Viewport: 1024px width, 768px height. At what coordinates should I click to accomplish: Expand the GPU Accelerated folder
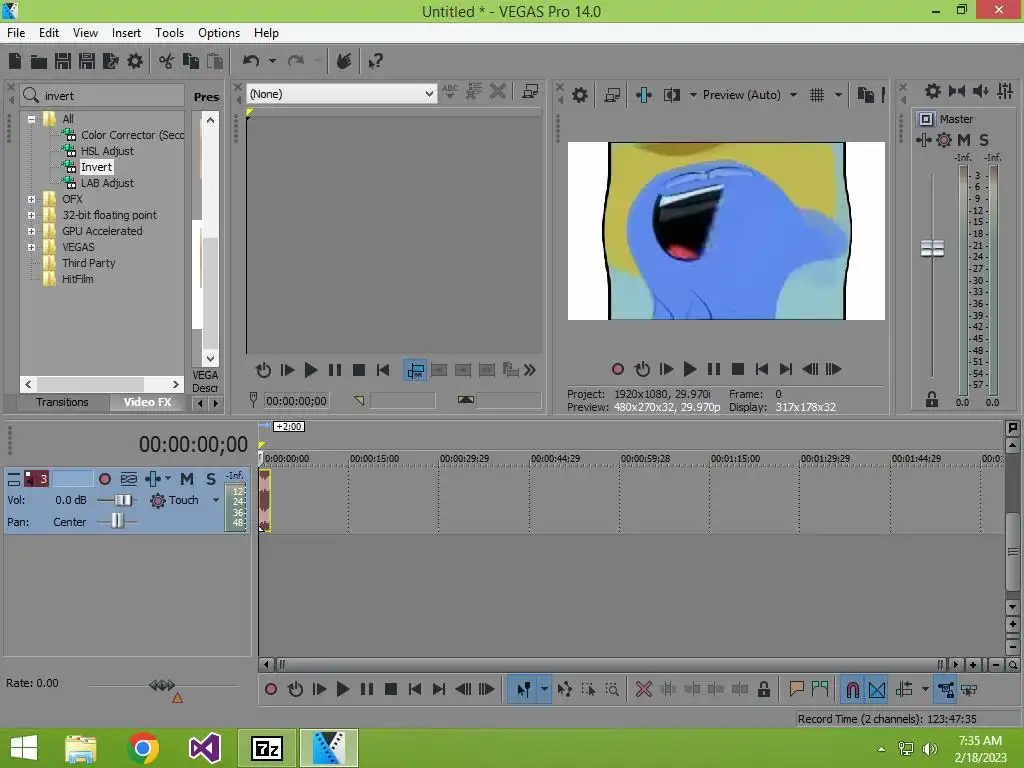31,231
